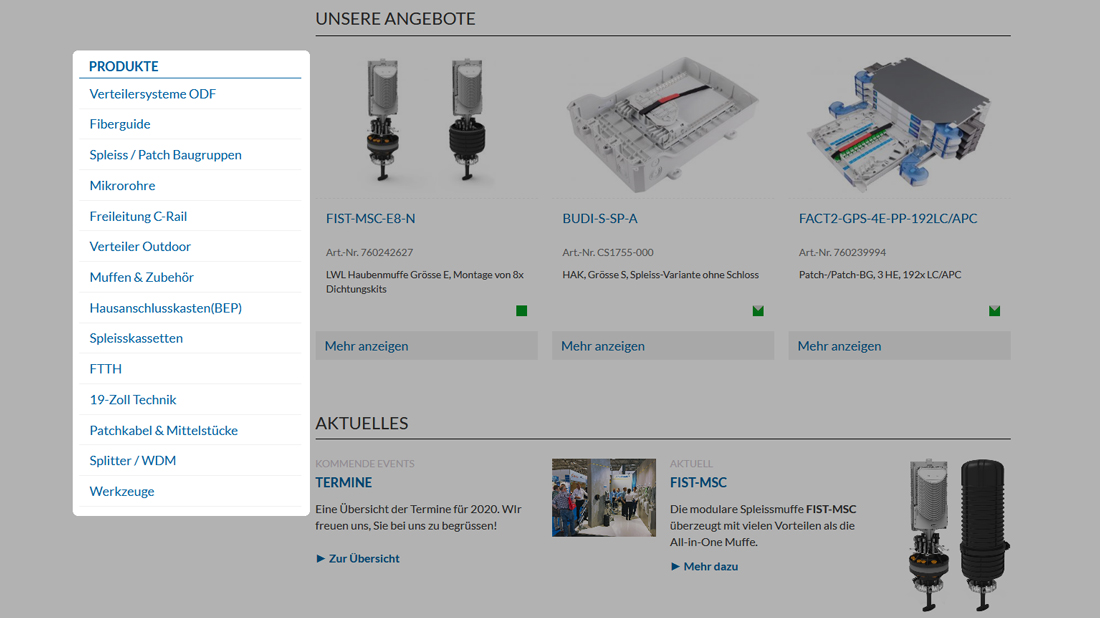Open FIST-MSC splice closure image in Aktuelles
The width and height of the screenshot is (1100, 618).
click(x=958, y=535)
